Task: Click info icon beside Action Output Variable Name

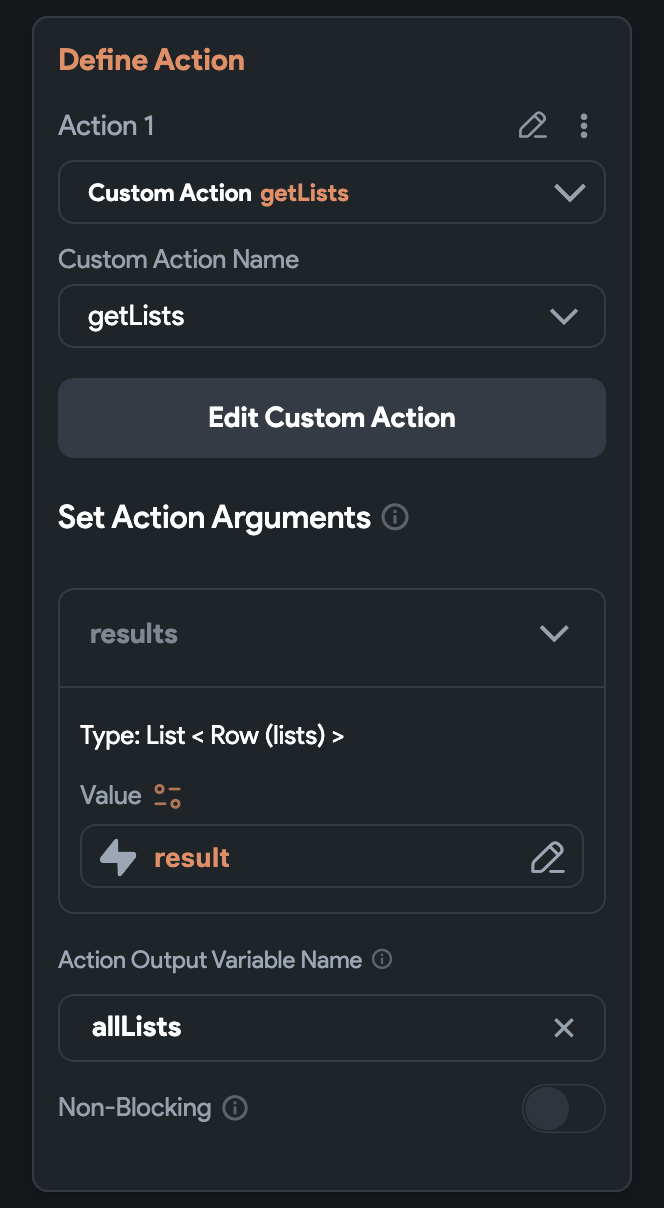Action: (381, 960)
